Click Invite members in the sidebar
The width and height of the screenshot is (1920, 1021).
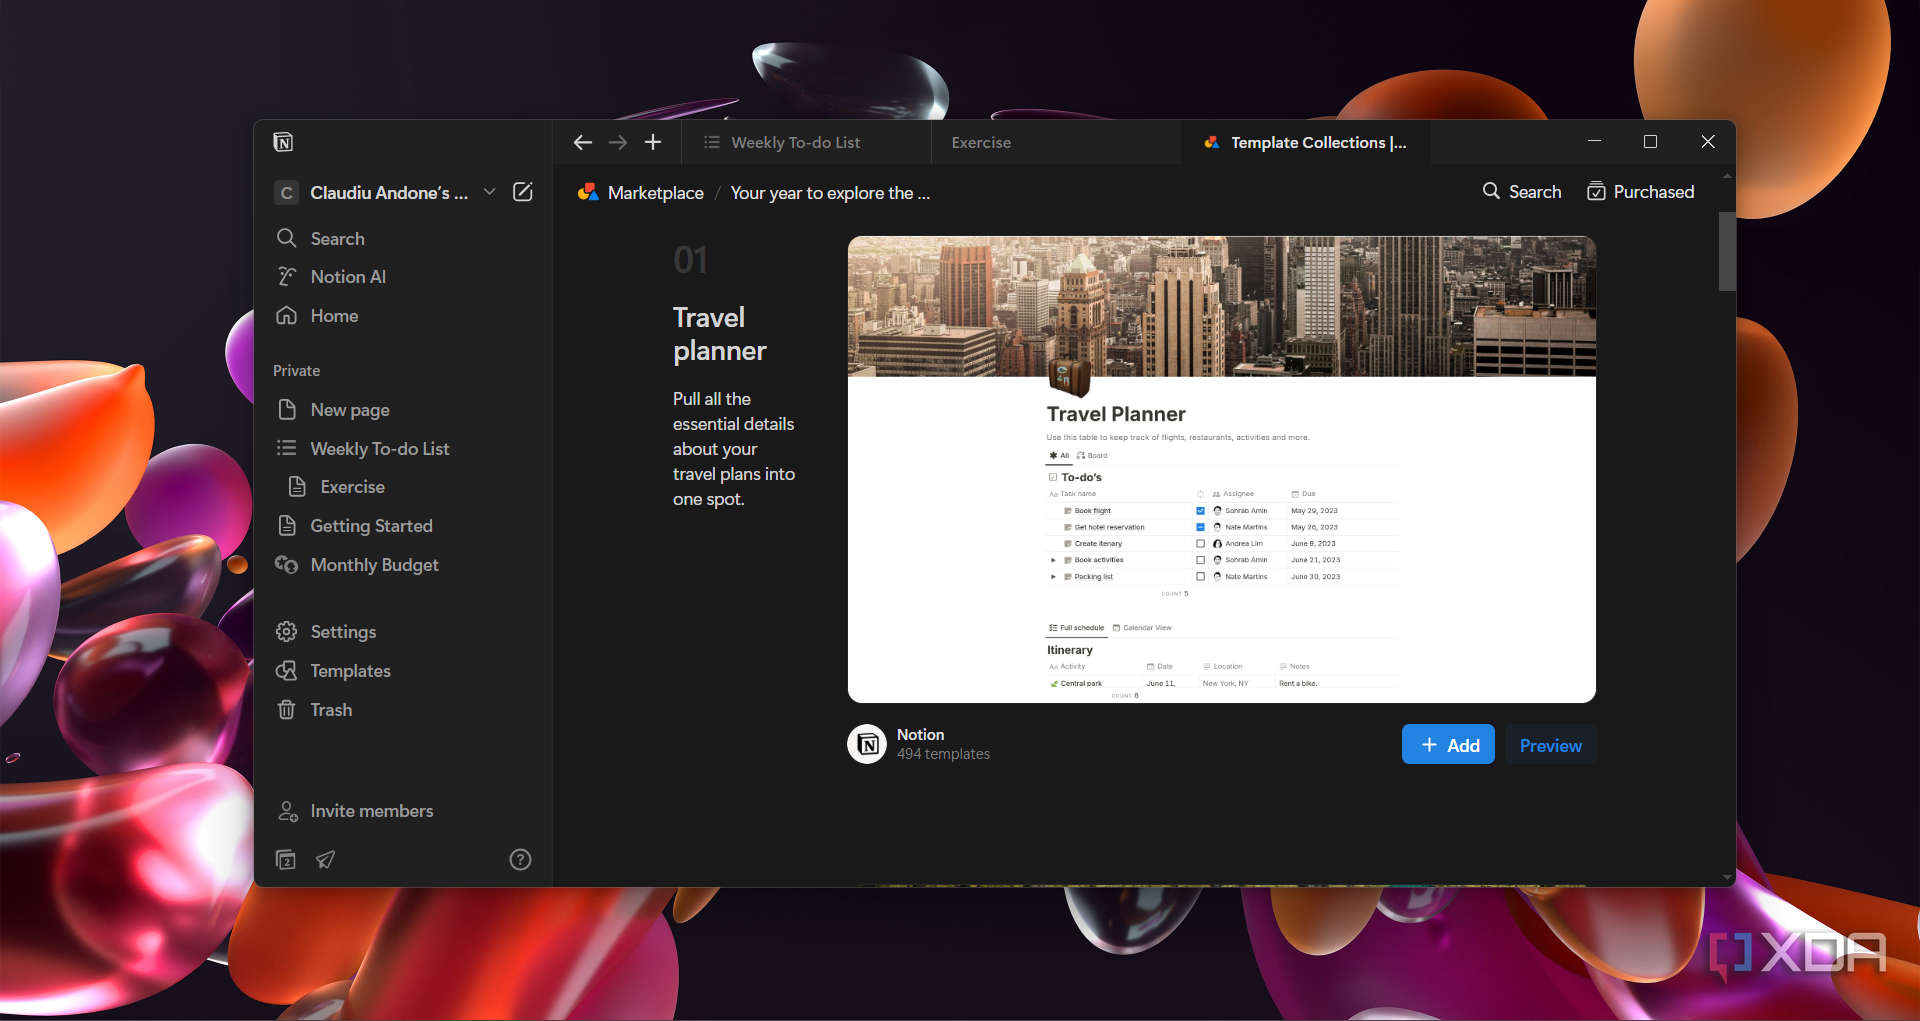pos(403,811)
